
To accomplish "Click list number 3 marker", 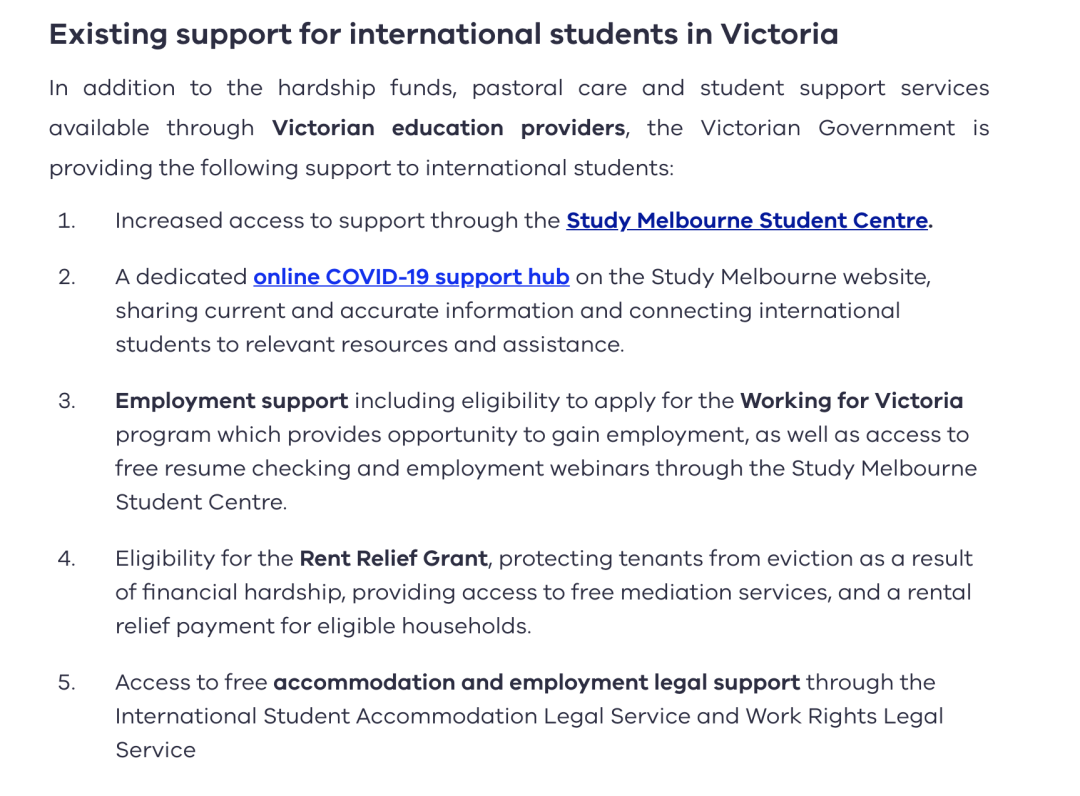I will [x=67, y=401].
